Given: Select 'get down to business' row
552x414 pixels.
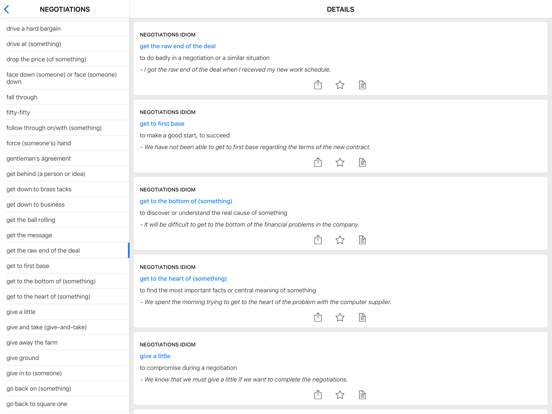Looking at the screenshot, I should coord(65,205).
